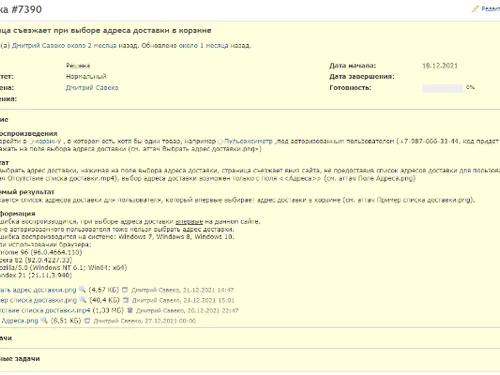Open the 'списка доставки.mp4' video attachment
Image resolution: width=500 pixels, height=375 pixels.
click(45, 311)
